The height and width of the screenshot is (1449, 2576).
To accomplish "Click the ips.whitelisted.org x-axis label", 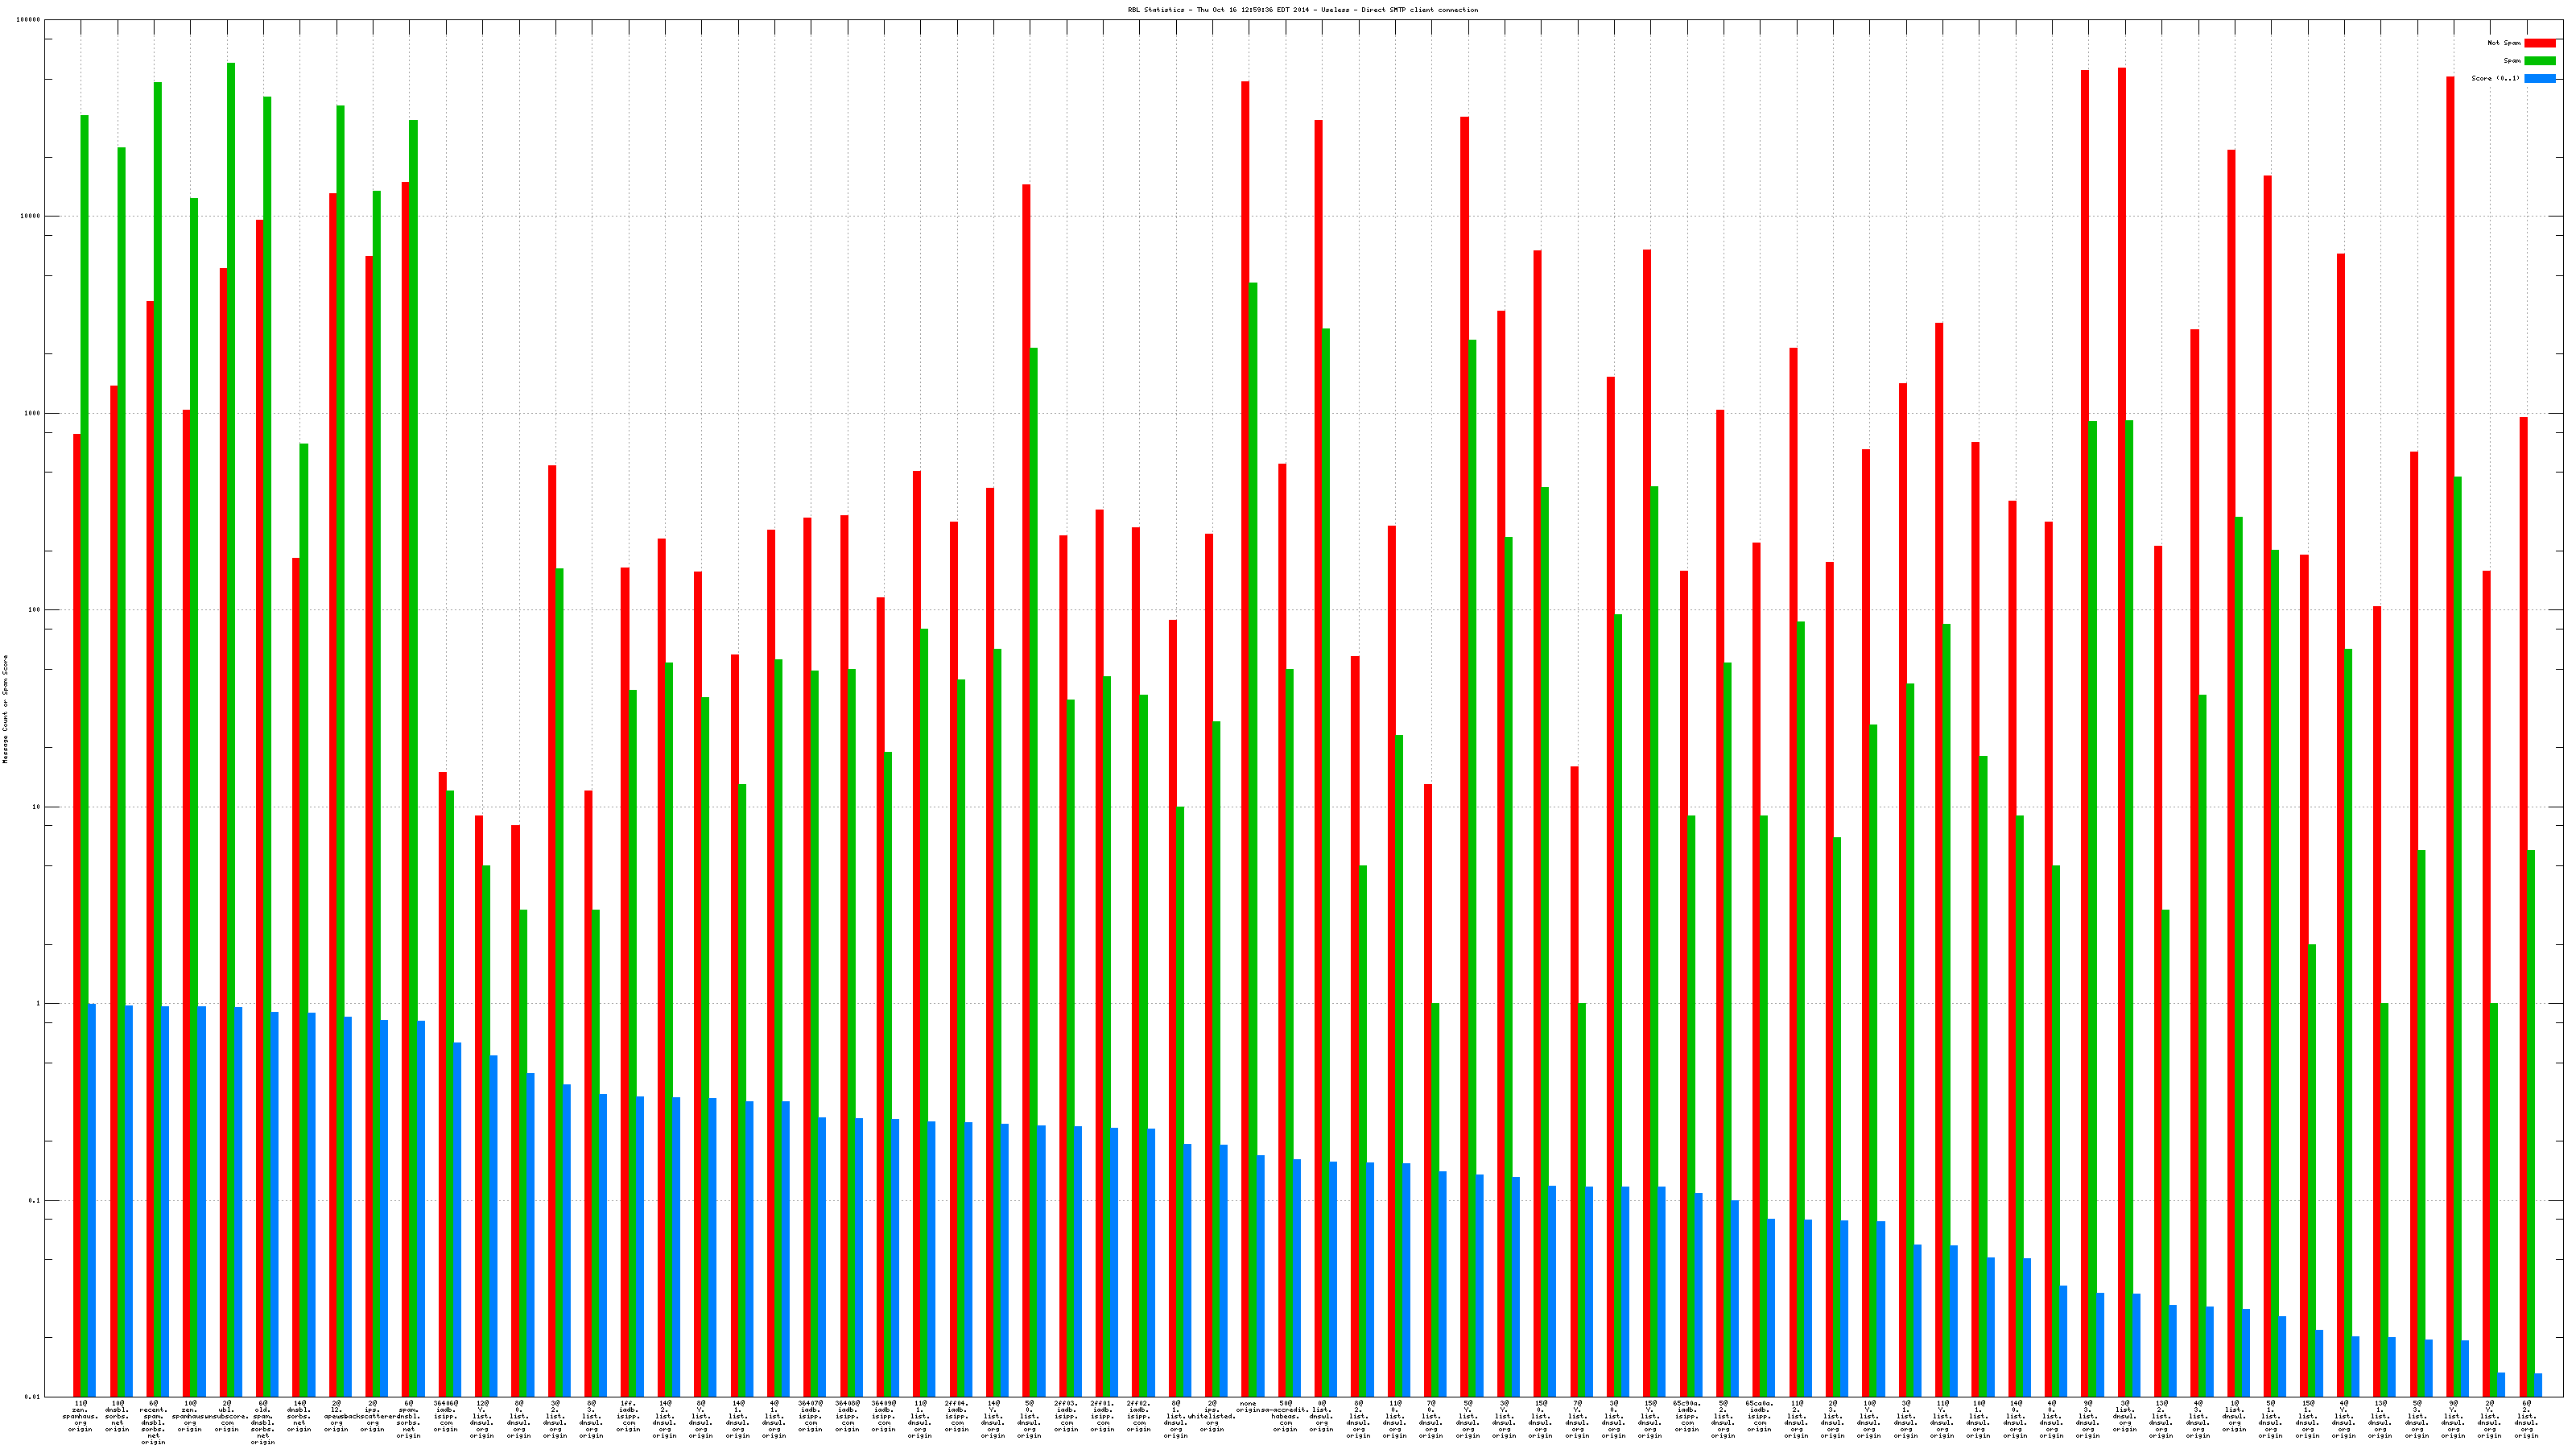I will pos(1212,1416).
